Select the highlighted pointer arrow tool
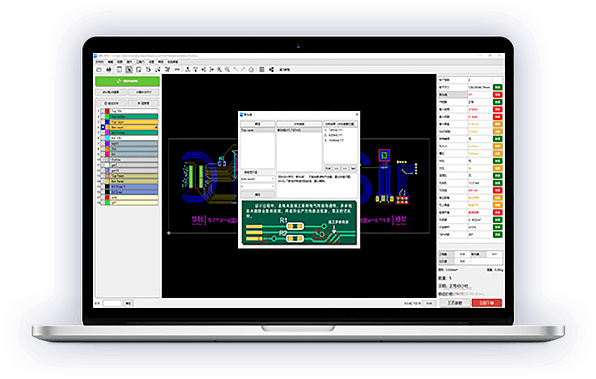 [129, 70]
